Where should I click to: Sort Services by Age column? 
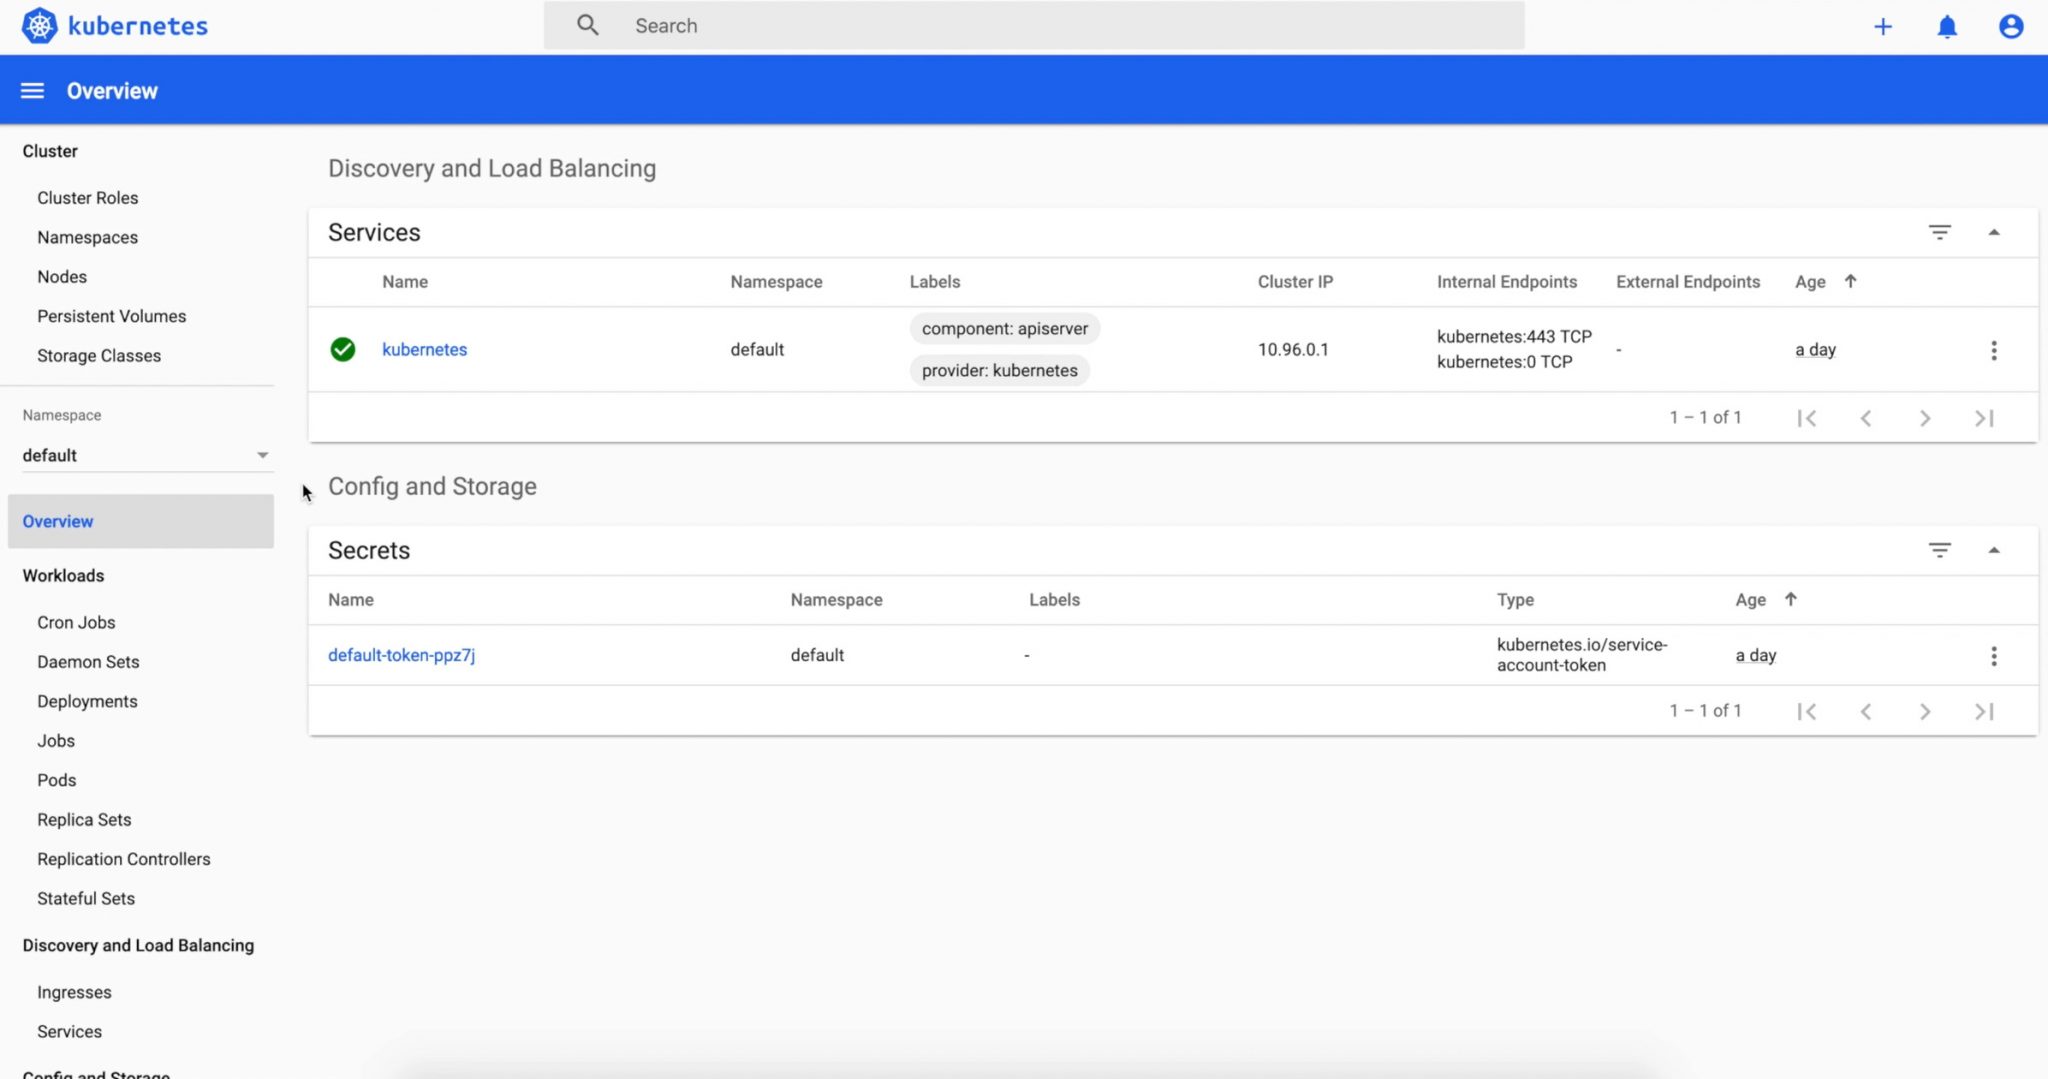[x=1810, y=282]
